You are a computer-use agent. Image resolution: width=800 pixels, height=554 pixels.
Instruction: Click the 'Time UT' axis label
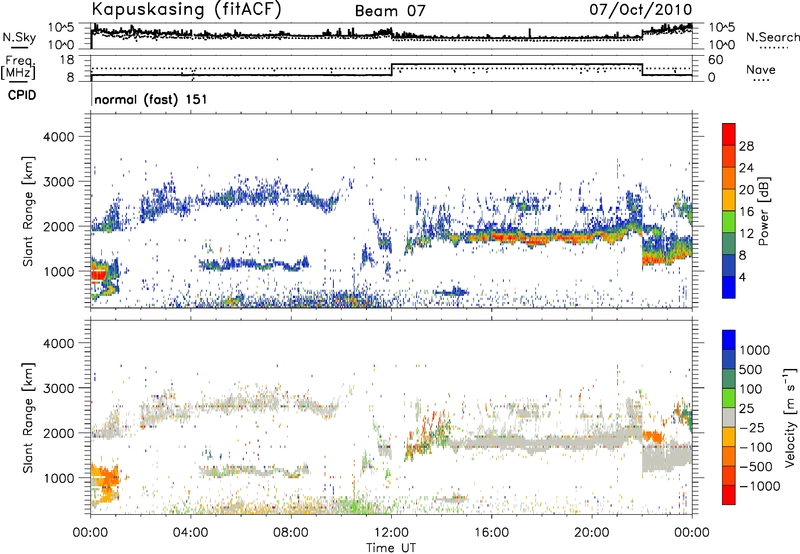[x=391, y=548]
